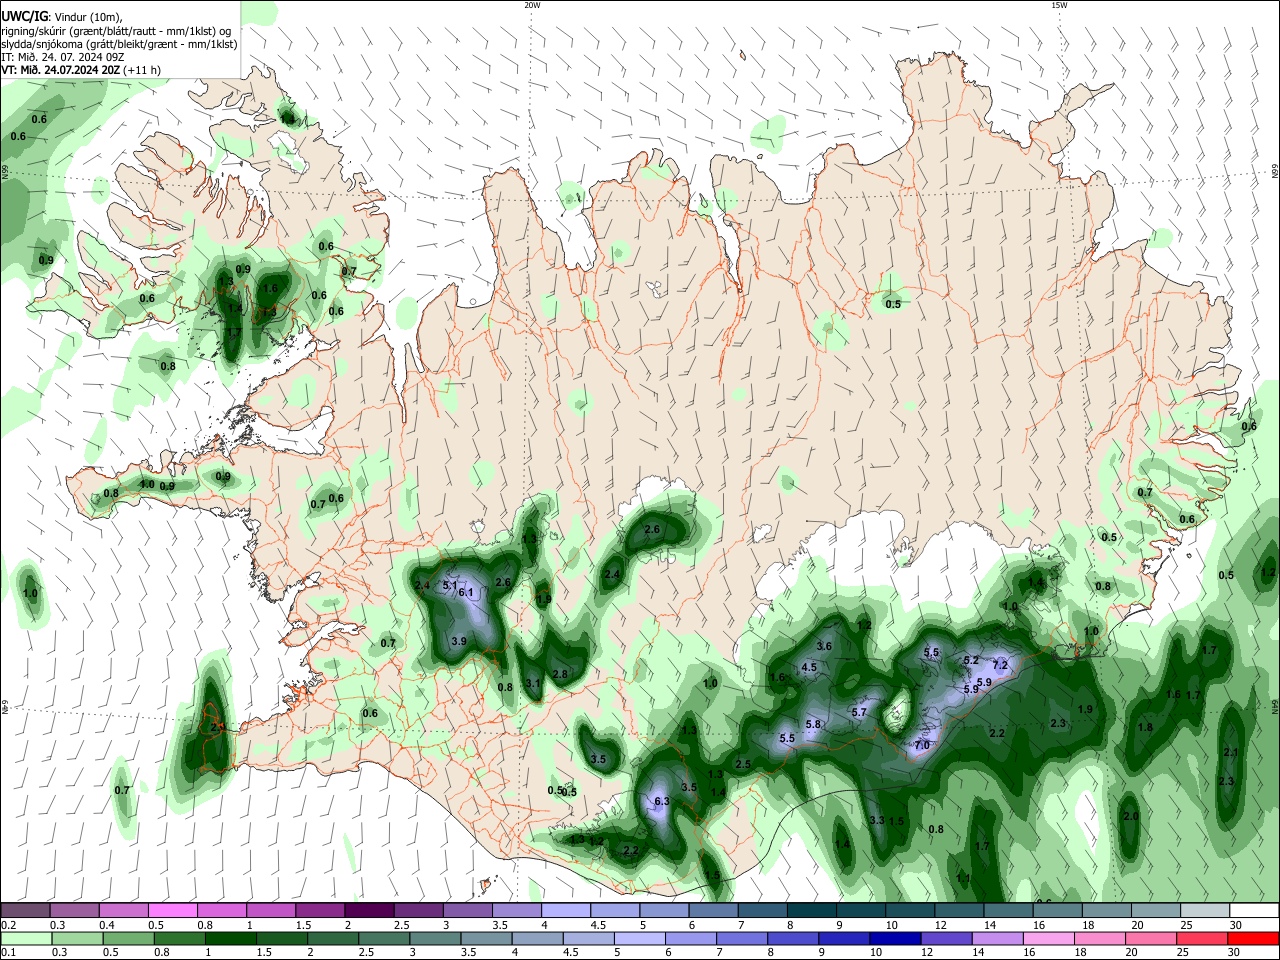
Task: Click the 3.6 precipitation value on the map
Action: pos(824,647)
